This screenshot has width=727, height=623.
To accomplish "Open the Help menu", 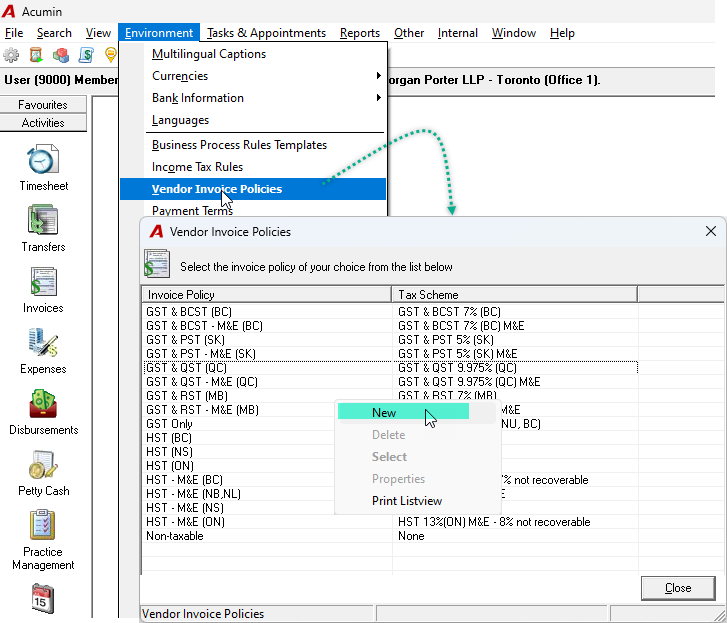I will pos(562,33).
